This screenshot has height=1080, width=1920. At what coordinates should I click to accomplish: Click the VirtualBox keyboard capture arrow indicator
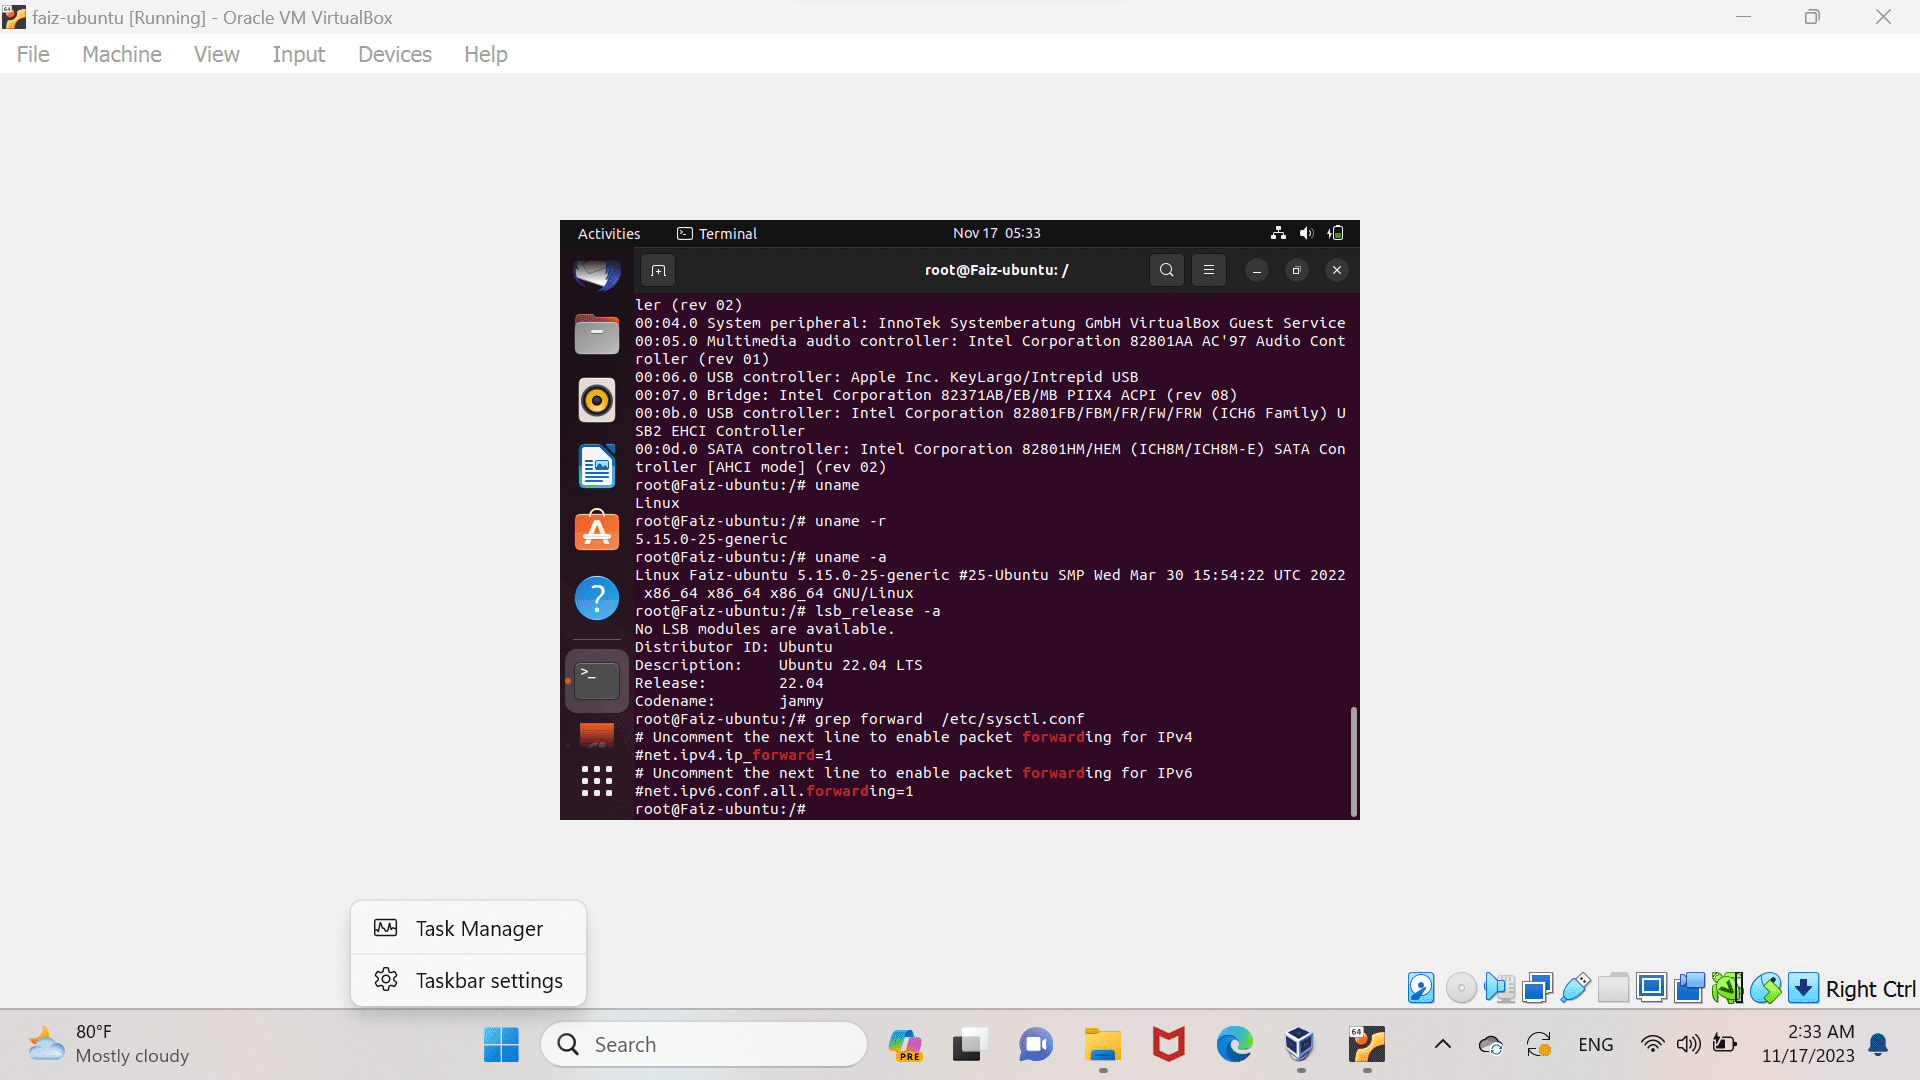(x=1803, y=988)
